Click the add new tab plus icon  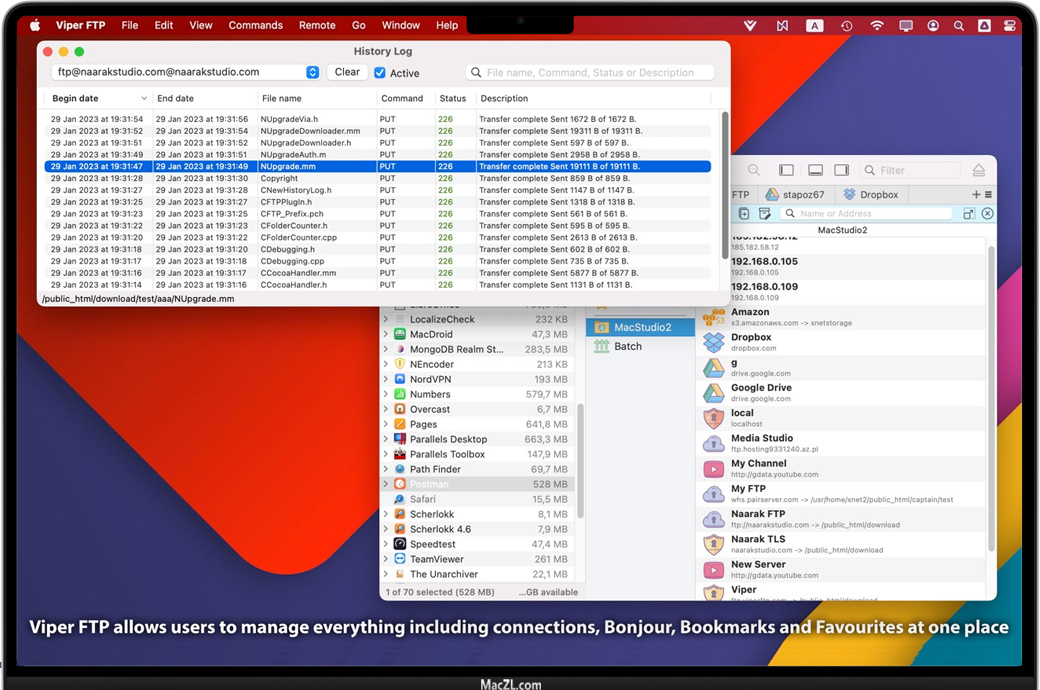976,195
